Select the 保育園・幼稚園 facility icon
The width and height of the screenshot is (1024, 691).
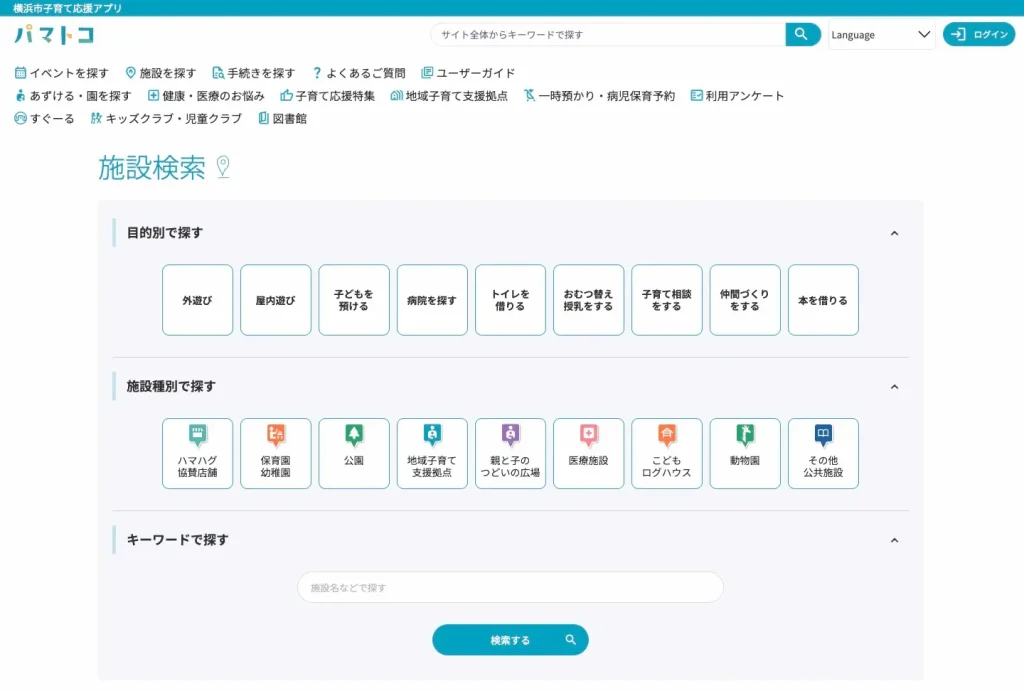click(275, 453)
